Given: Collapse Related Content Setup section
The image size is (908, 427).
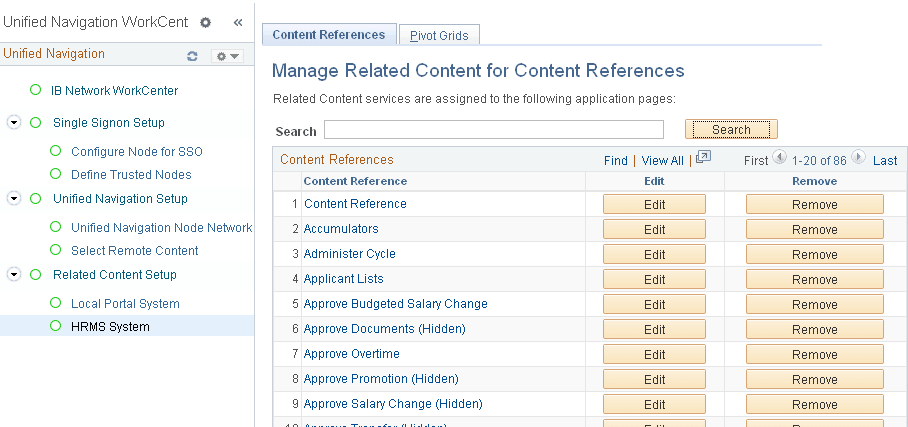Looking at the screenshot, I should point(14,275).
